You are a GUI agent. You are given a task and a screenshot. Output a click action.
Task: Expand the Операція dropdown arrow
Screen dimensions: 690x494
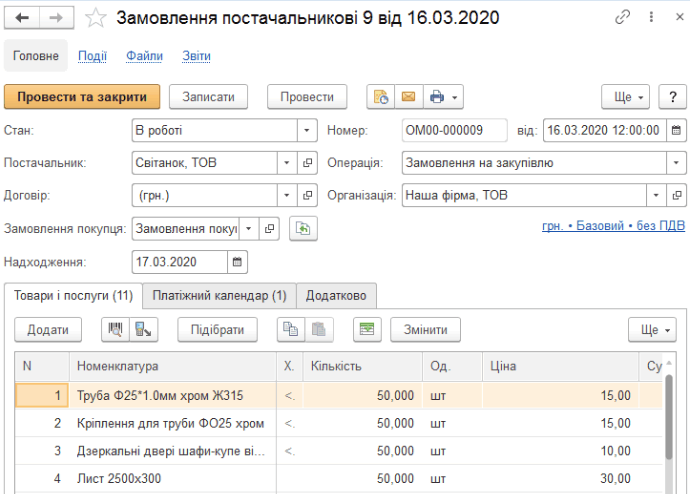point(676,163)
